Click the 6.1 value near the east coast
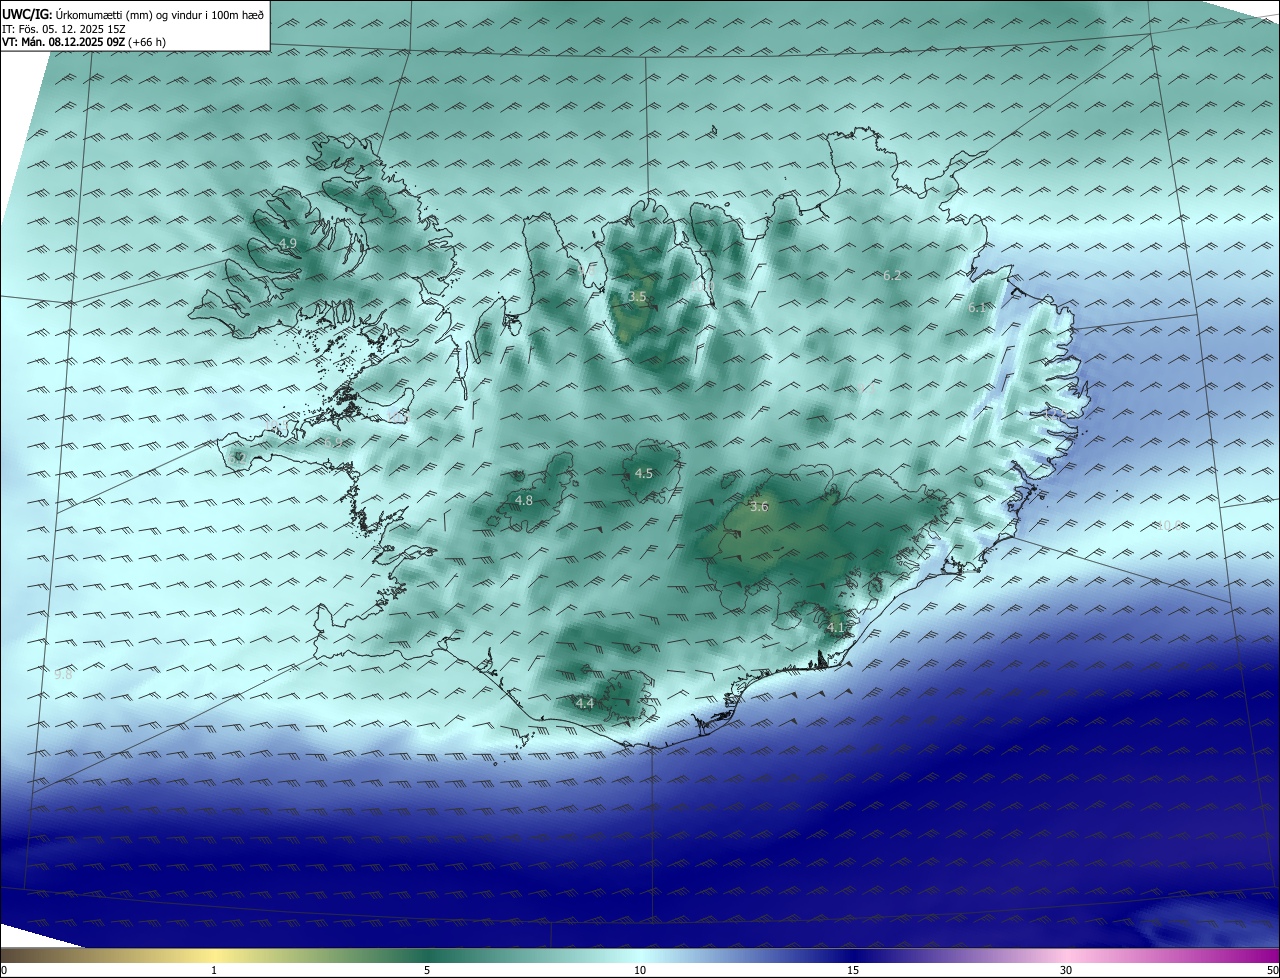Image resolution: width=1280 pixels, height=978 pixels. click(x=977, y=308)
